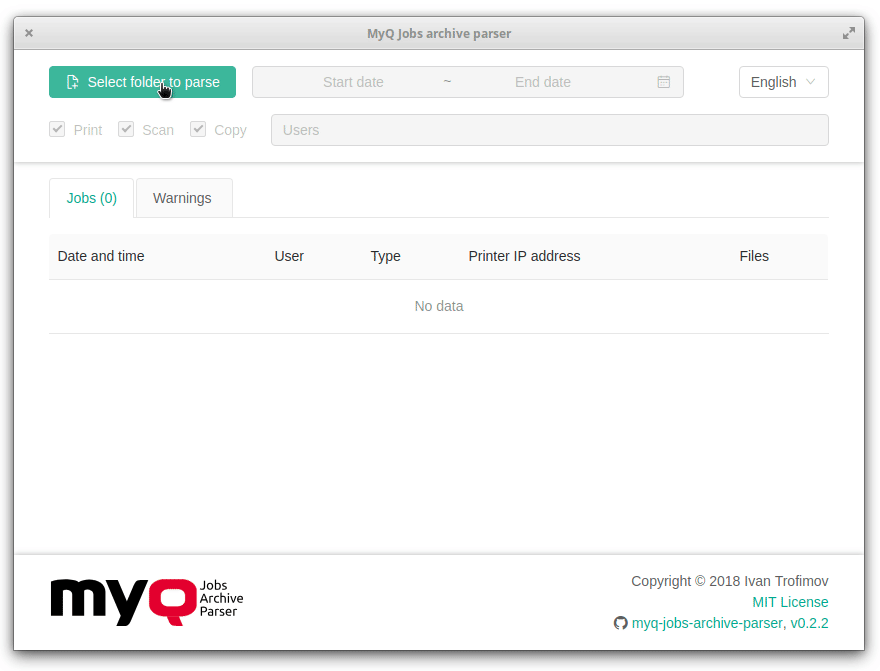Set the End date field
This screenshot has width=880, height=671.
point(543,82)
